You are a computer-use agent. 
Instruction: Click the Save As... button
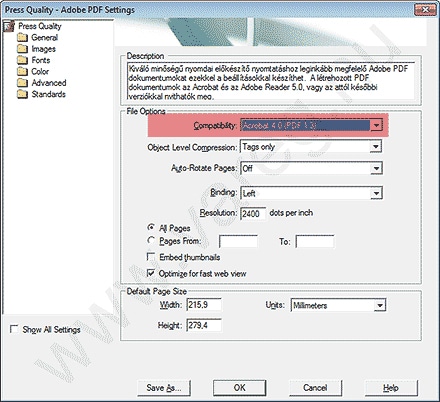(164, 388)
